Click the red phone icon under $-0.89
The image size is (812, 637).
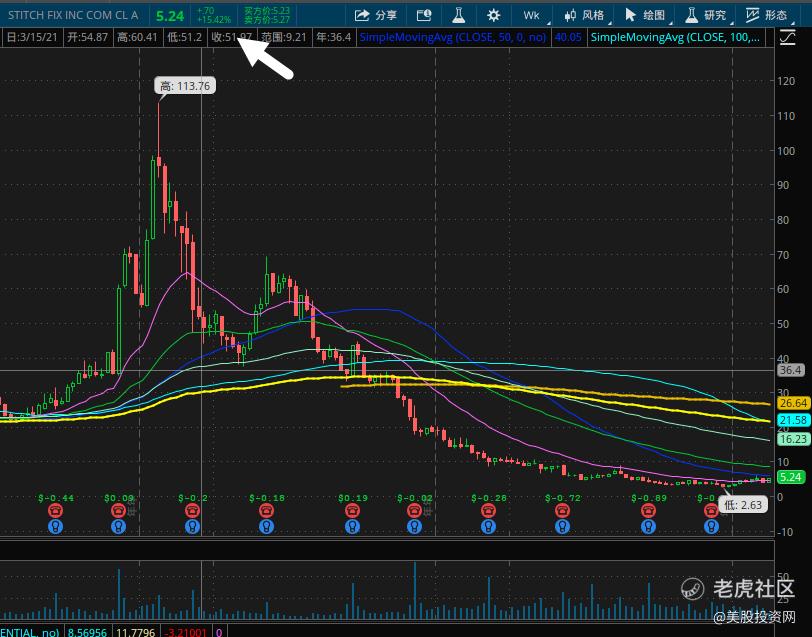click(x=648, y=511)
